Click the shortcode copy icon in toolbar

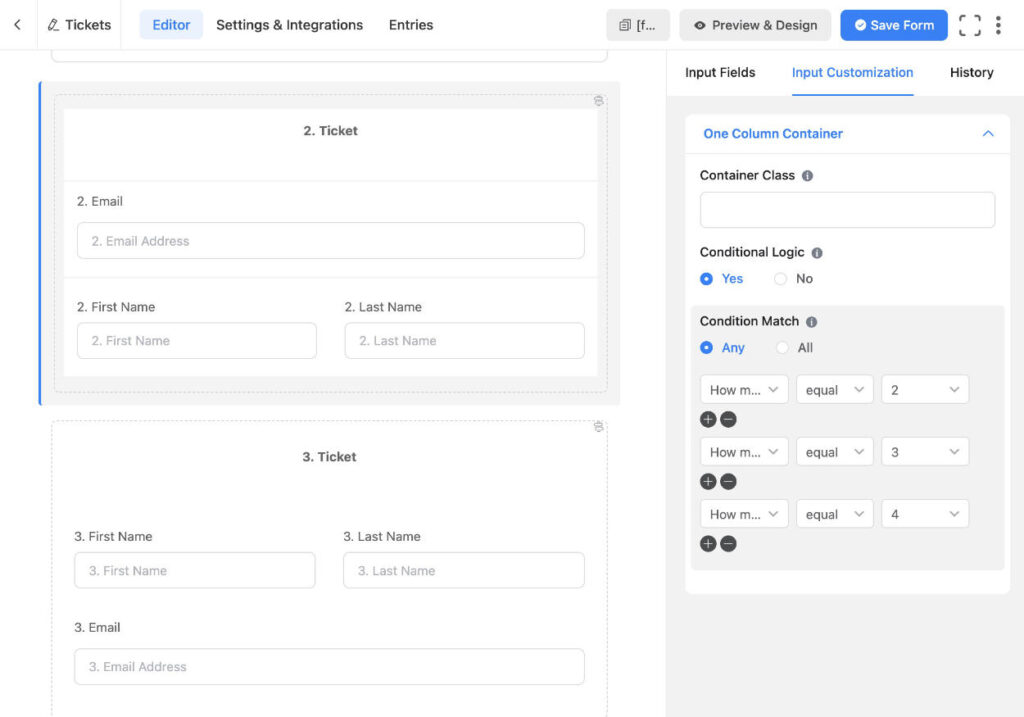pyautogui.click(x=638, y=25)
